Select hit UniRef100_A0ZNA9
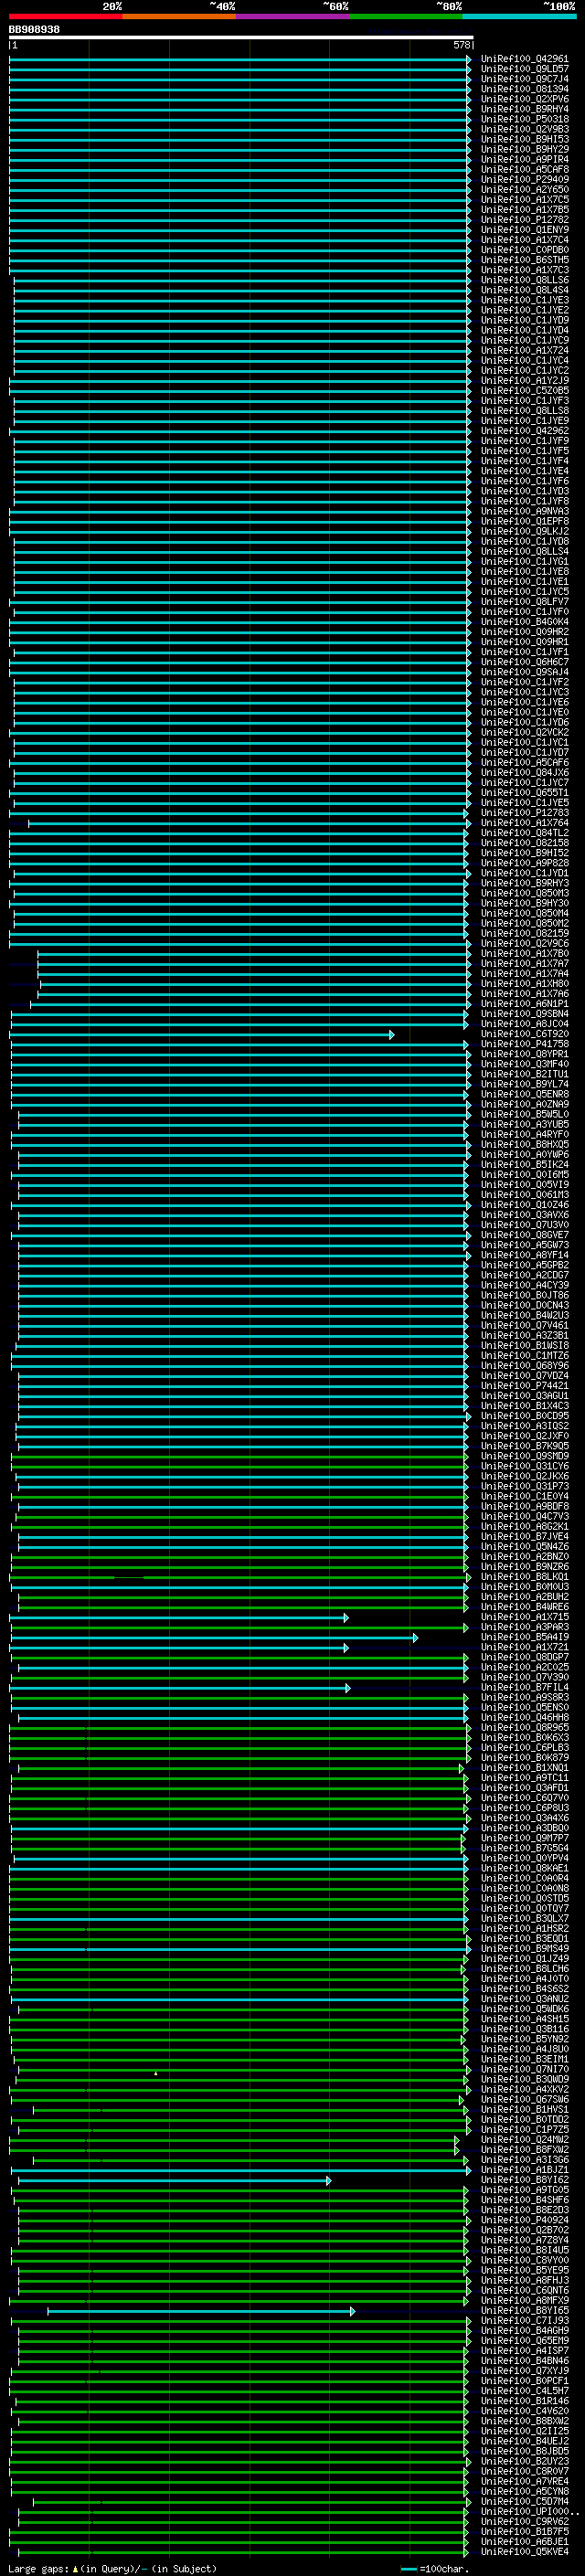 pos(524,1104)
